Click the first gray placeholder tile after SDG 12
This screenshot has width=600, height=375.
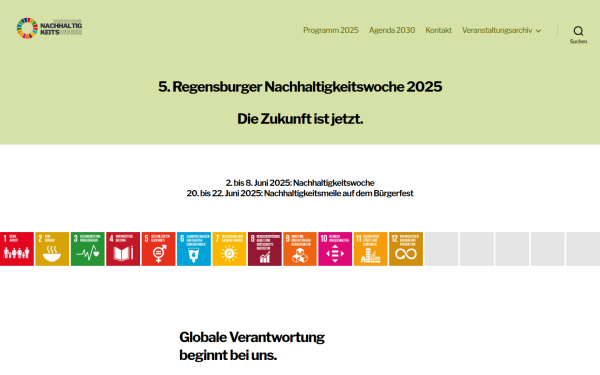(x=441, y=249)
